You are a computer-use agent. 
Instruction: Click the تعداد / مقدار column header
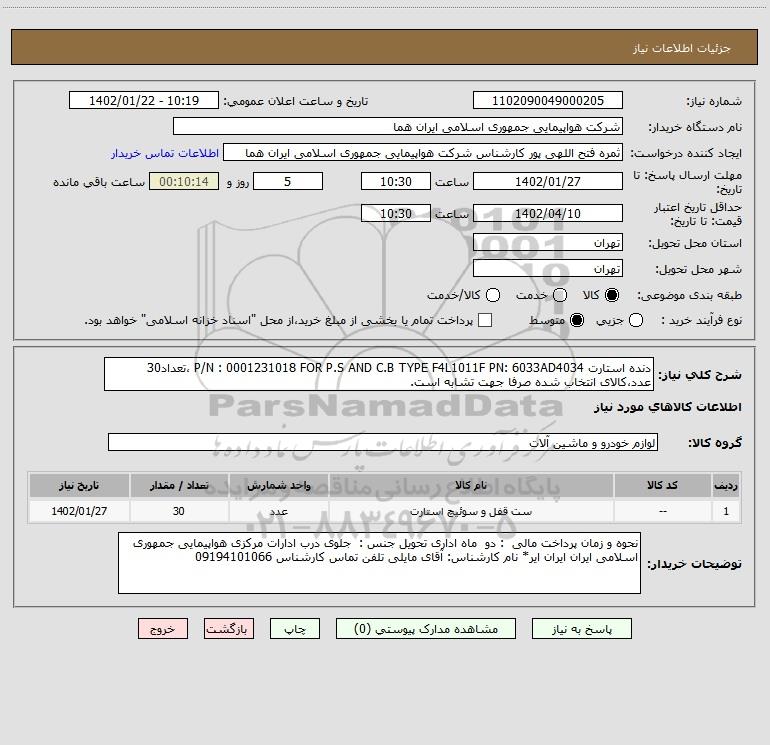click(x=179, y=485)
